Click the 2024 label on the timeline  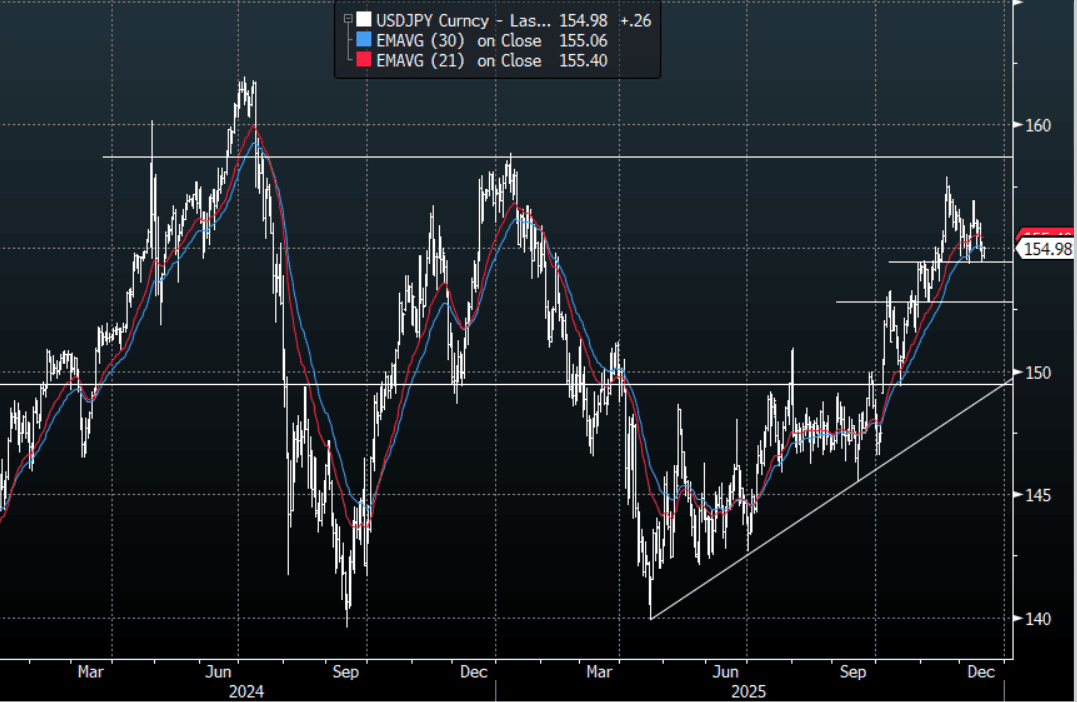(246, 690)
